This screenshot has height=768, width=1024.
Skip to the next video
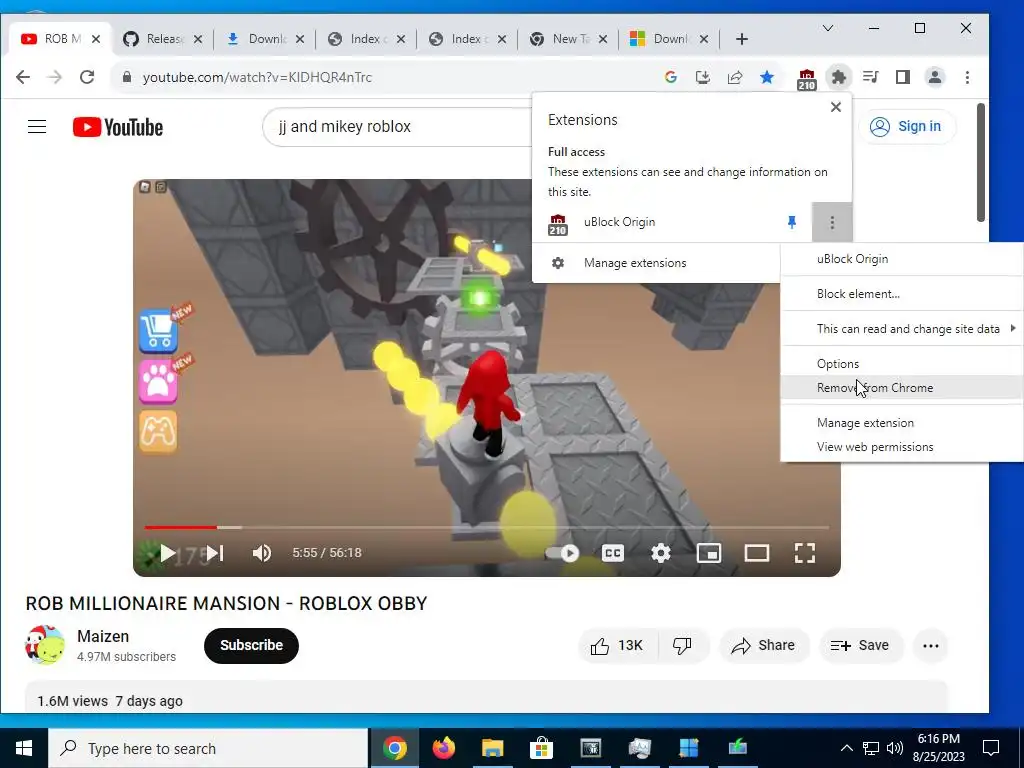(x=215, y=553)
